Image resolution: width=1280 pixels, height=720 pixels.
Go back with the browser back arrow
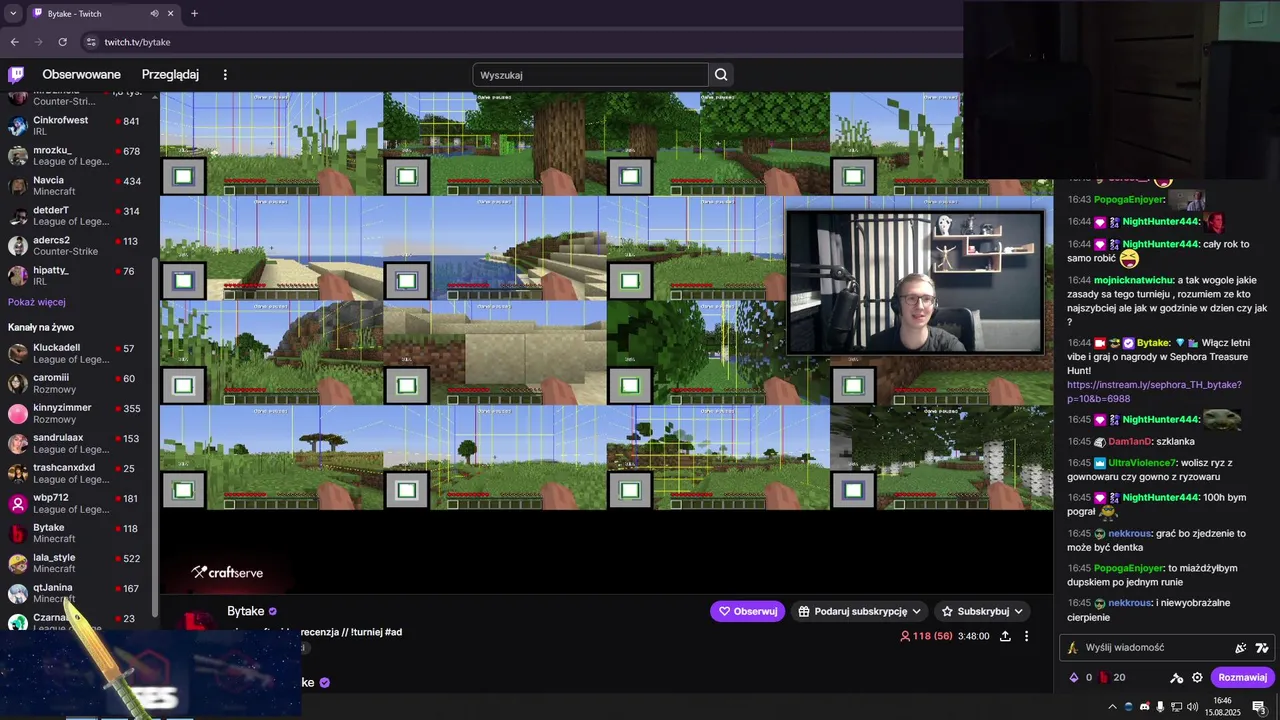tap(14, 42)
